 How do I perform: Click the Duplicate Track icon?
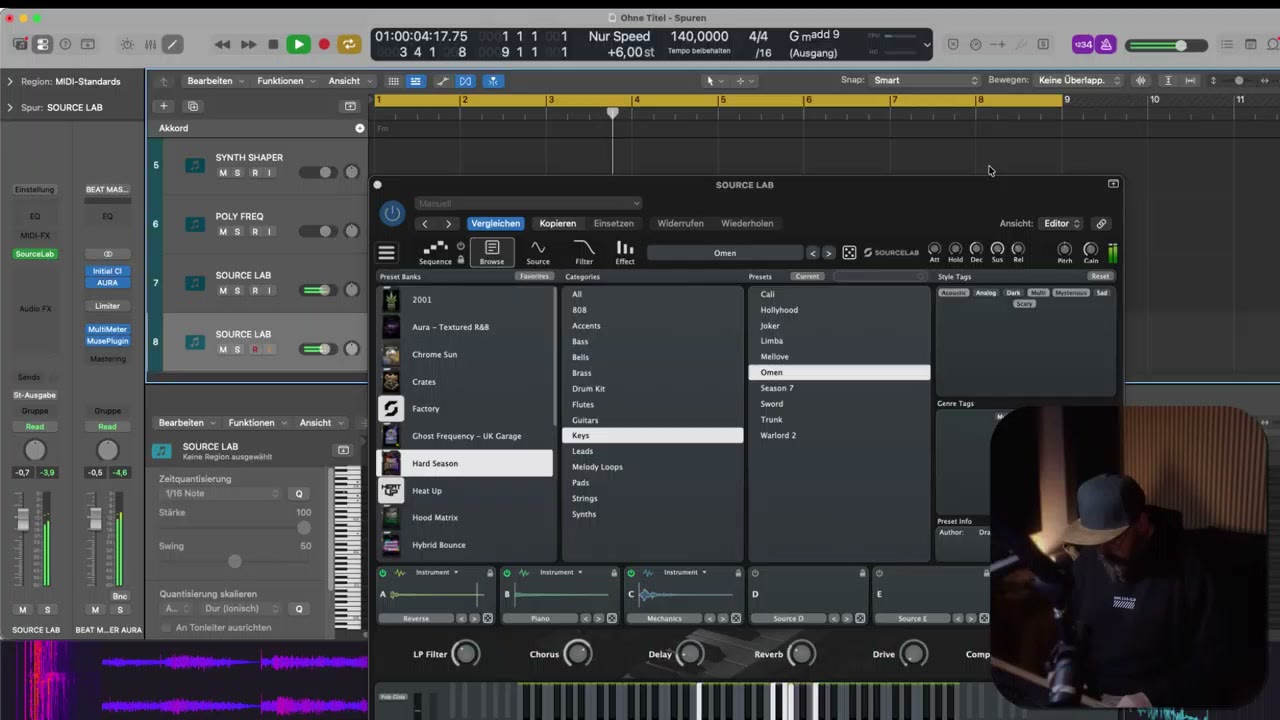click(193, 106)
